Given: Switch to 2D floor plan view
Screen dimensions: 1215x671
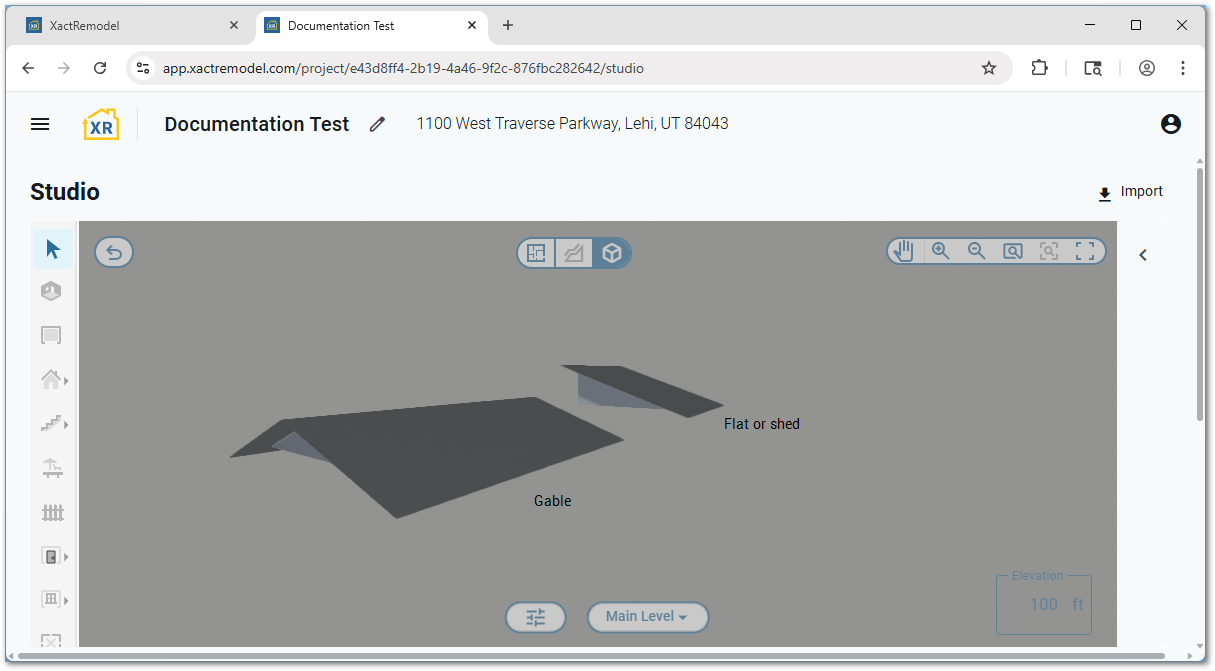Looking at the screenshot, I should [537, 253].
